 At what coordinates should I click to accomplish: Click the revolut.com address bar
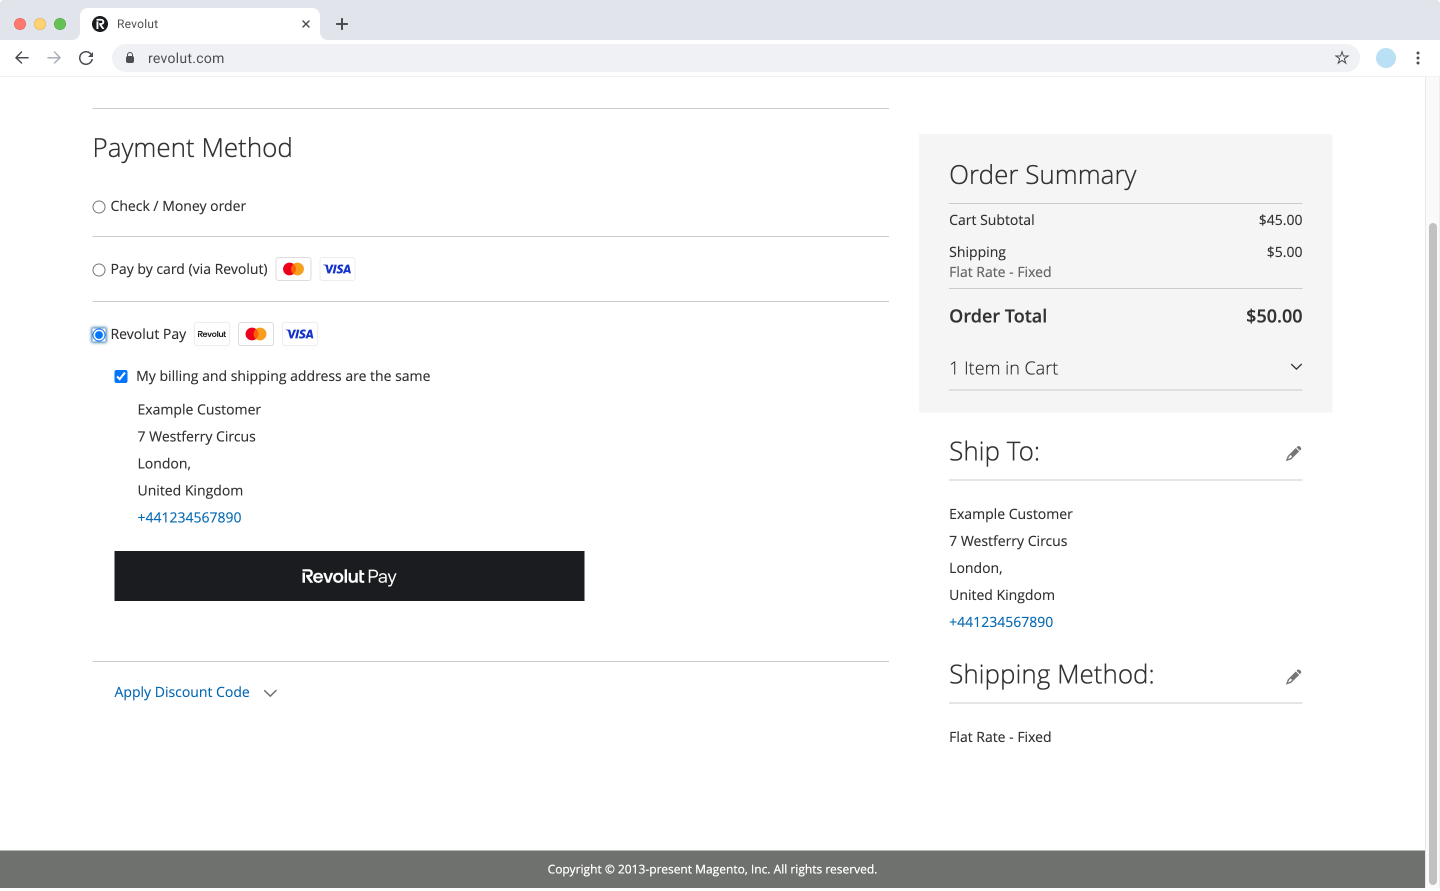point(735,58)
